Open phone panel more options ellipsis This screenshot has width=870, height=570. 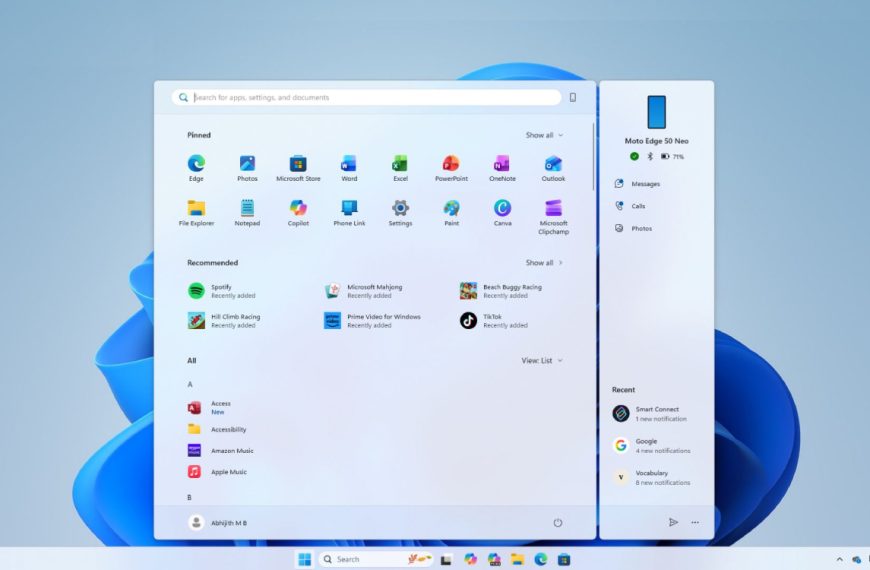pyautogui.click(x=695, y=522)
